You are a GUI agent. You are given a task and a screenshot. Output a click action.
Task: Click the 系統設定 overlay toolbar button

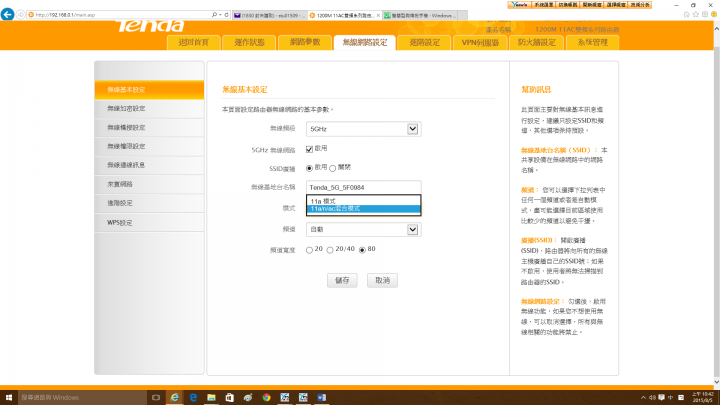pos(544,5)
